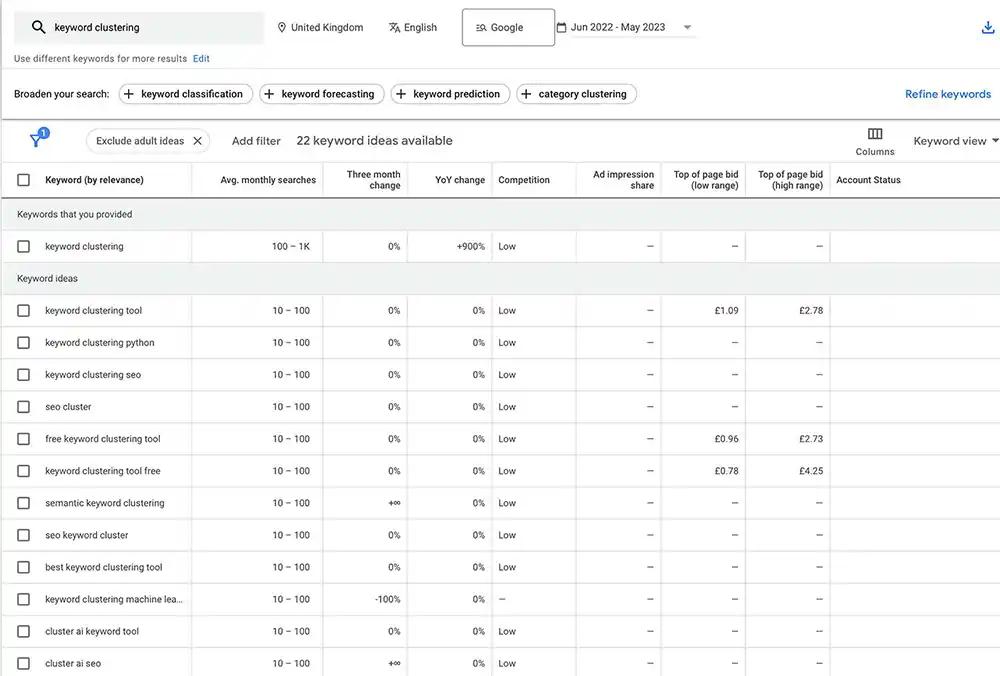Open the date range dropdown arrow
This screenshot has width=1000, height=676.
pos(687,27)
